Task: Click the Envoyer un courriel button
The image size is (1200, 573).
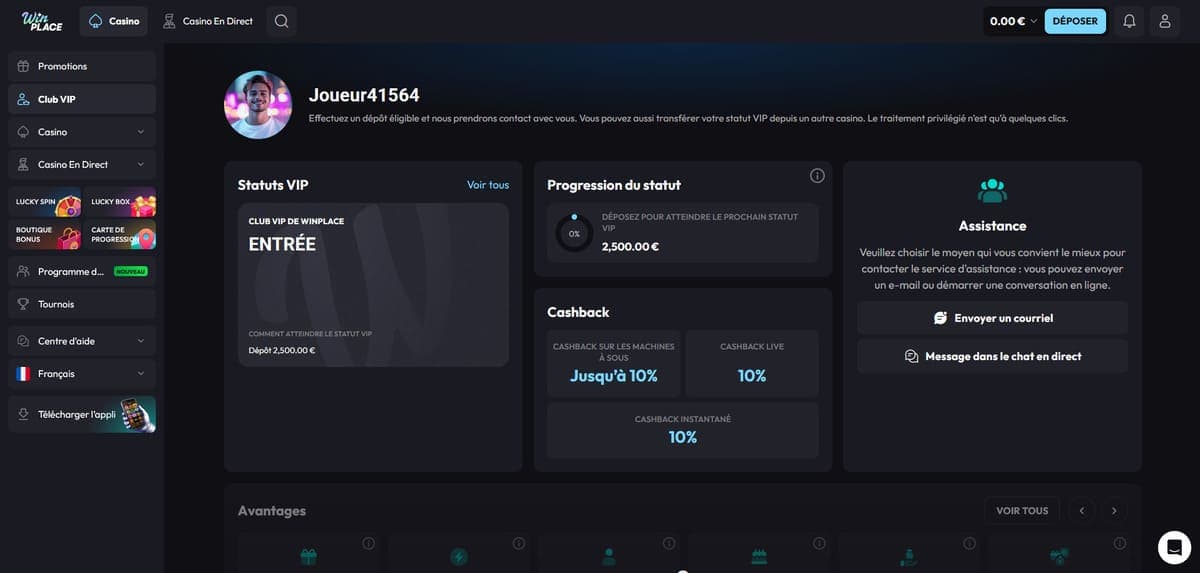Action: pos(992,318)
